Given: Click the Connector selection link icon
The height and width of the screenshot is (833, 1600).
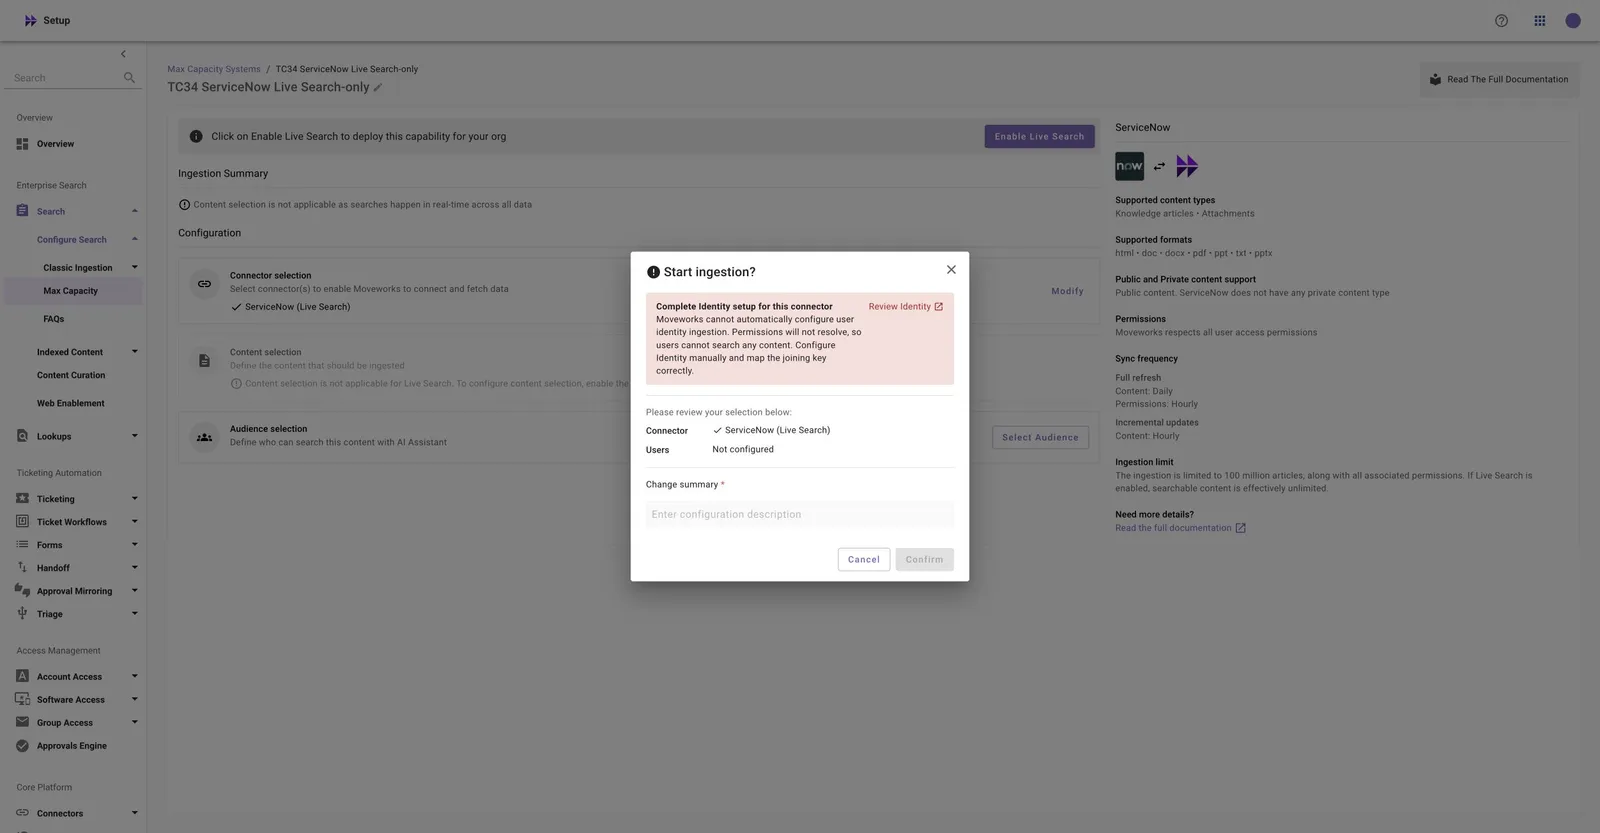Looking at the screenshot, I should 204,284.
